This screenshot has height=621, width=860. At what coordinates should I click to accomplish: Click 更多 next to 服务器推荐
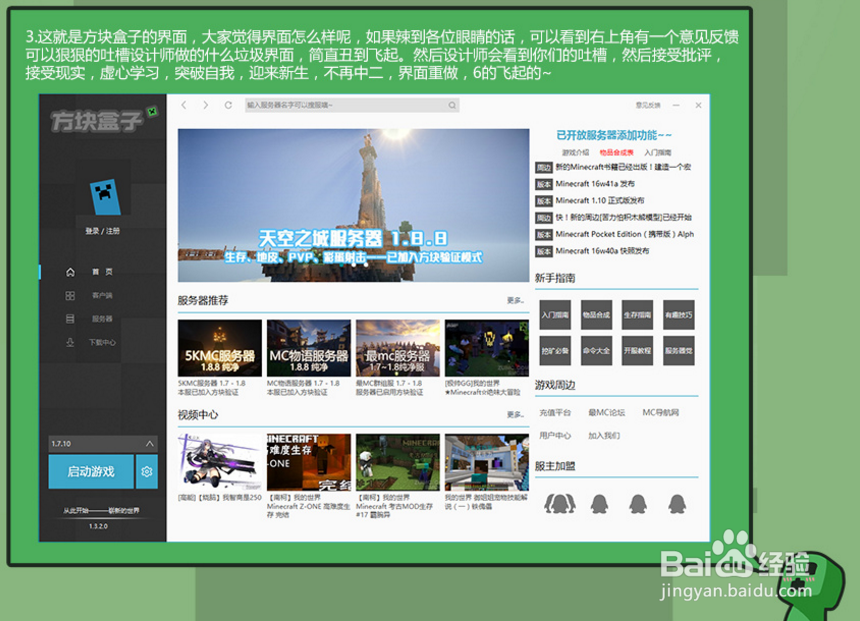pos(516,301)
